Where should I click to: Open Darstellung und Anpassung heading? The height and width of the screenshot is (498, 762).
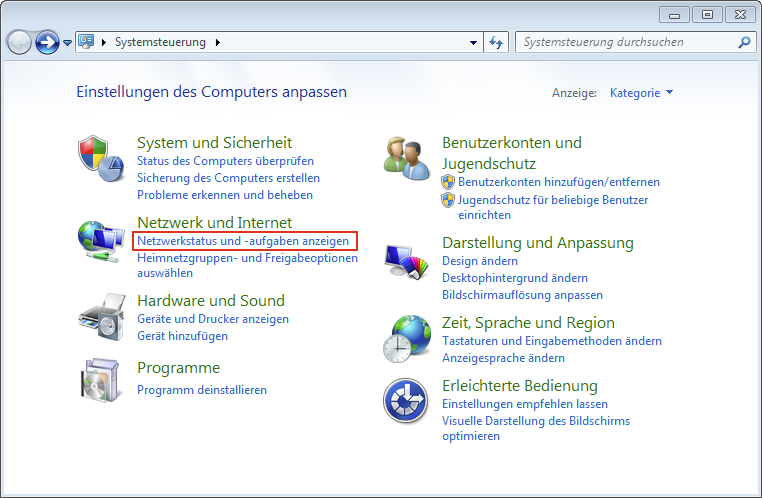pos(538,243)
